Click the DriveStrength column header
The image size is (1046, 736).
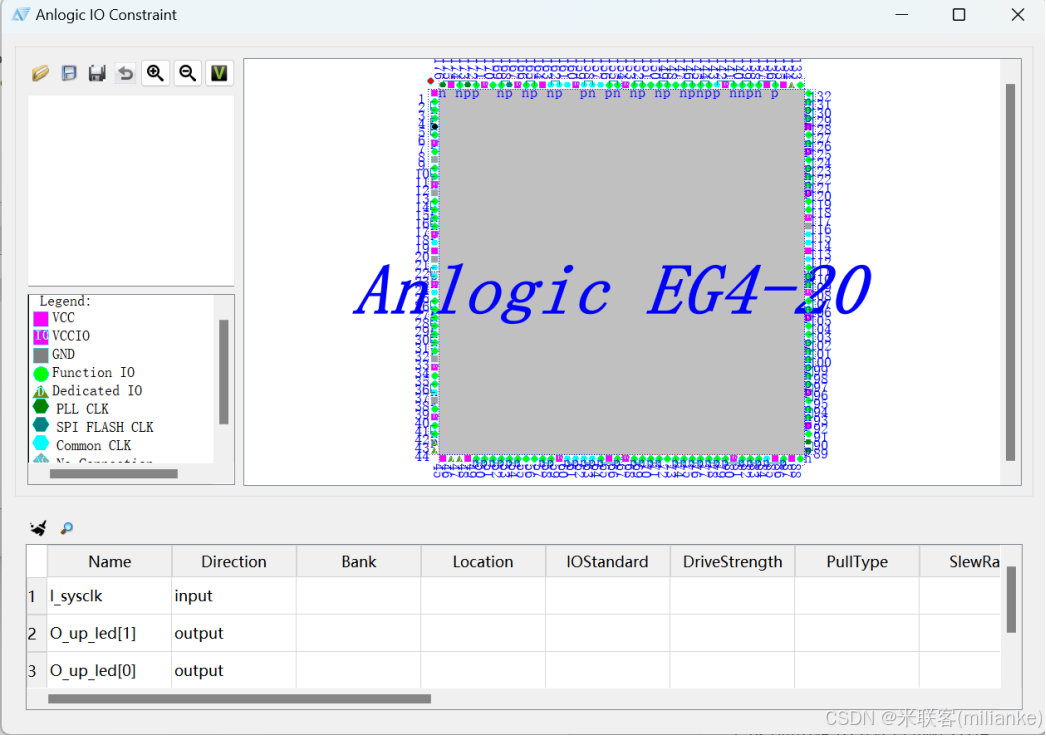click(x=732, y=562)
